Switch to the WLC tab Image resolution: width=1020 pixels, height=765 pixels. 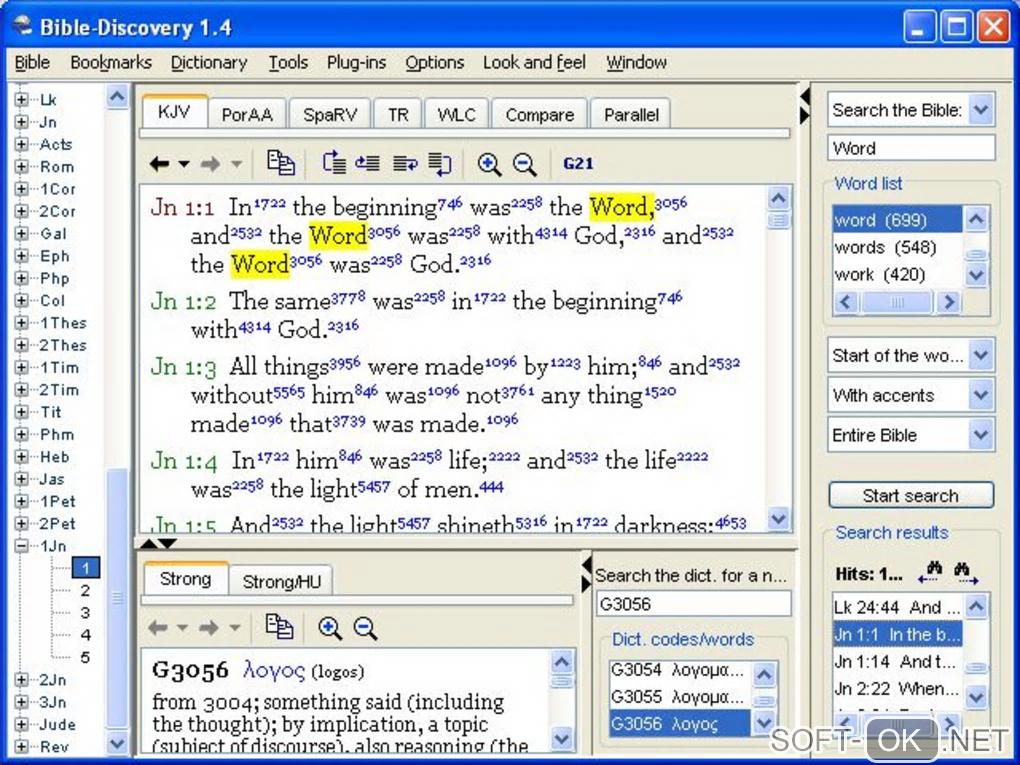[x=456, y=114]
